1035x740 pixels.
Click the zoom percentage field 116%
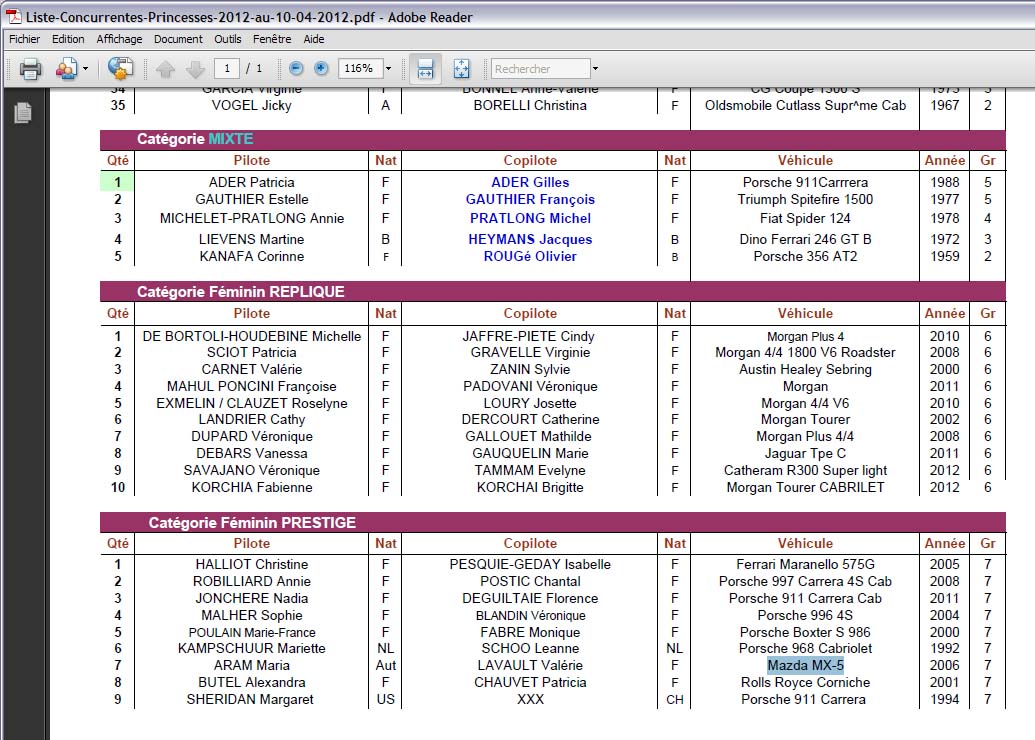tap(359, 69)
